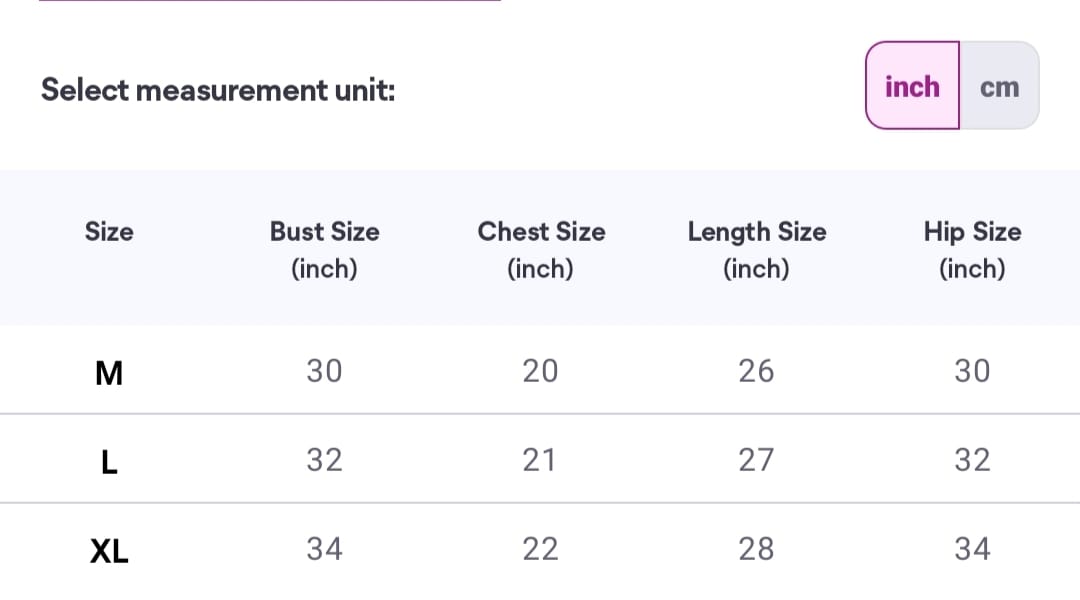Click length value 26 for size M
This screenshot has width=1080, height=600.
(756, 371)
